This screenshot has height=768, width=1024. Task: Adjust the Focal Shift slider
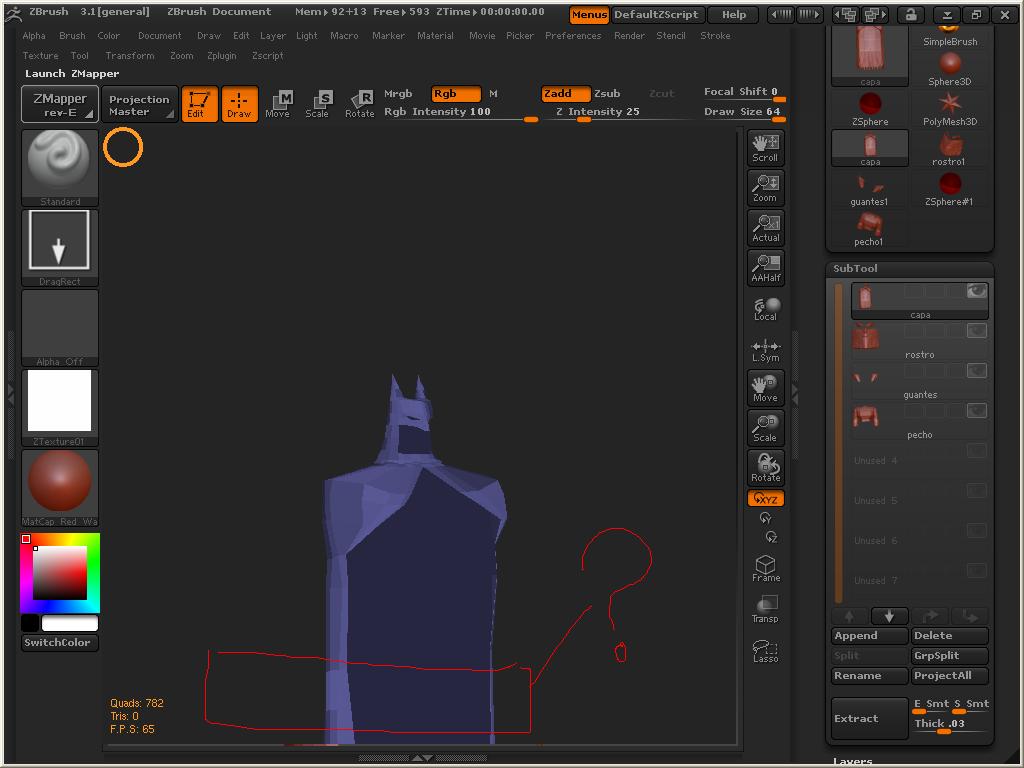[x=744, y=93]
